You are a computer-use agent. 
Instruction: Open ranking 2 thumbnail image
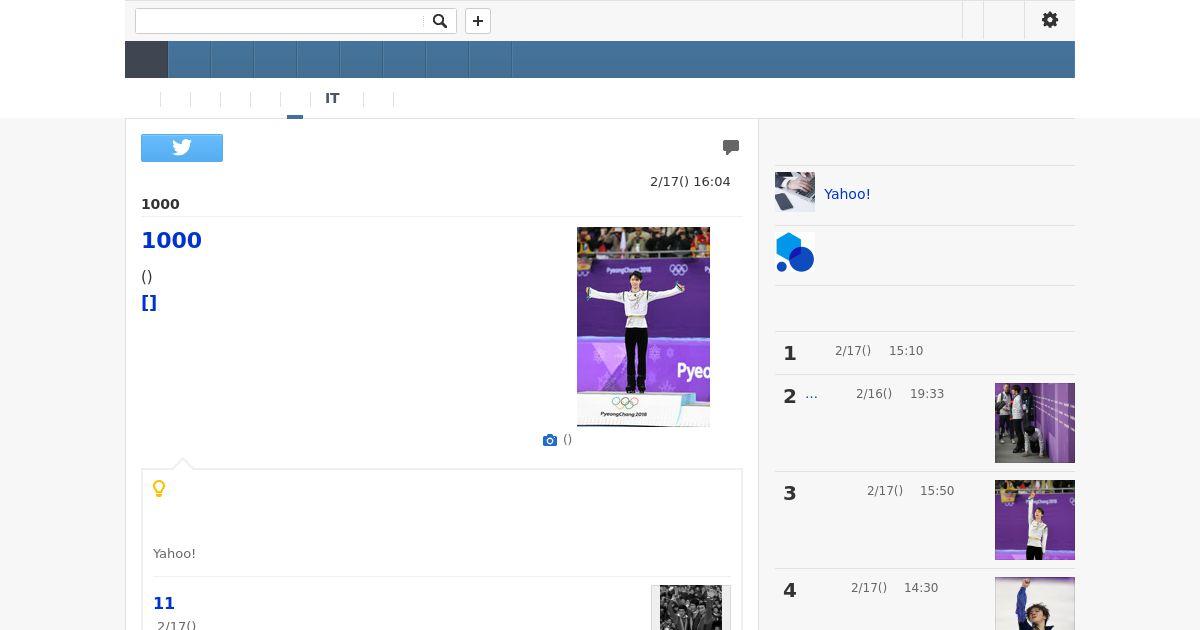pos(1035,423)
